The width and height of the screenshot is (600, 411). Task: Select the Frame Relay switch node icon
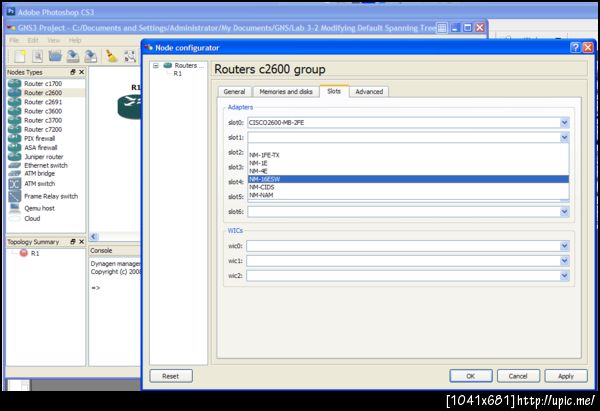[15, 196]
